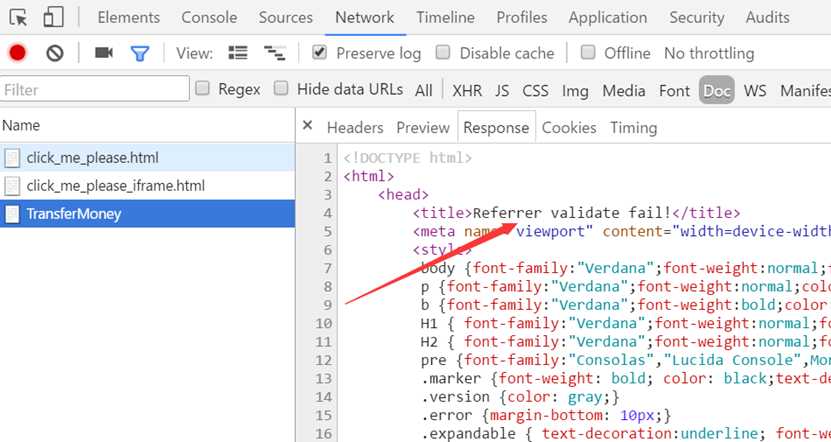Toggle the device toolbar icon
Screen dimensions: 831x442
(x=54, y=17)
